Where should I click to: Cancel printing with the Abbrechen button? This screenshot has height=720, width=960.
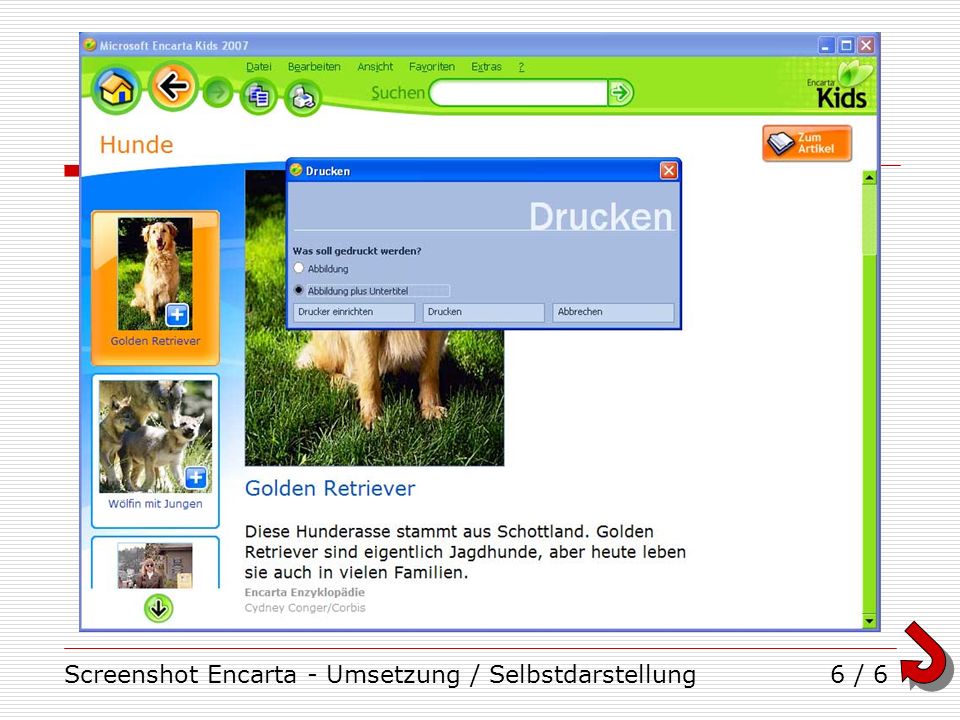[x=613, y=312]
